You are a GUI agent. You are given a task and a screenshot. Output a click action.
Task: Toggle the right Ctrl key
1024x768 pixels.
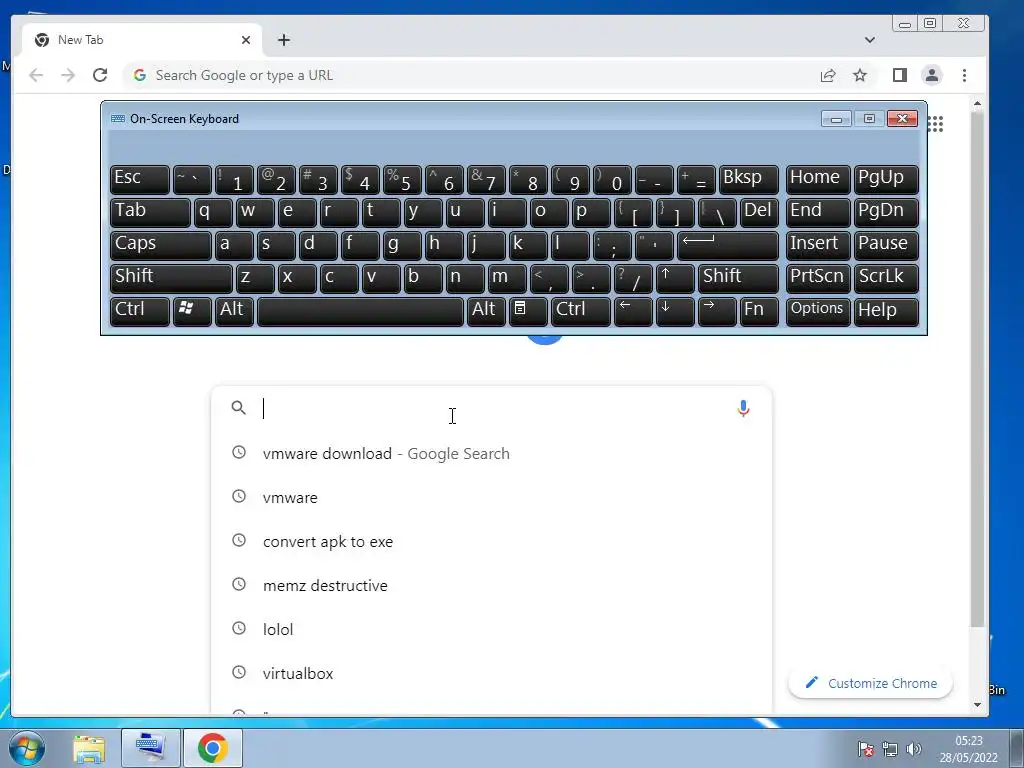click(581, 311)
